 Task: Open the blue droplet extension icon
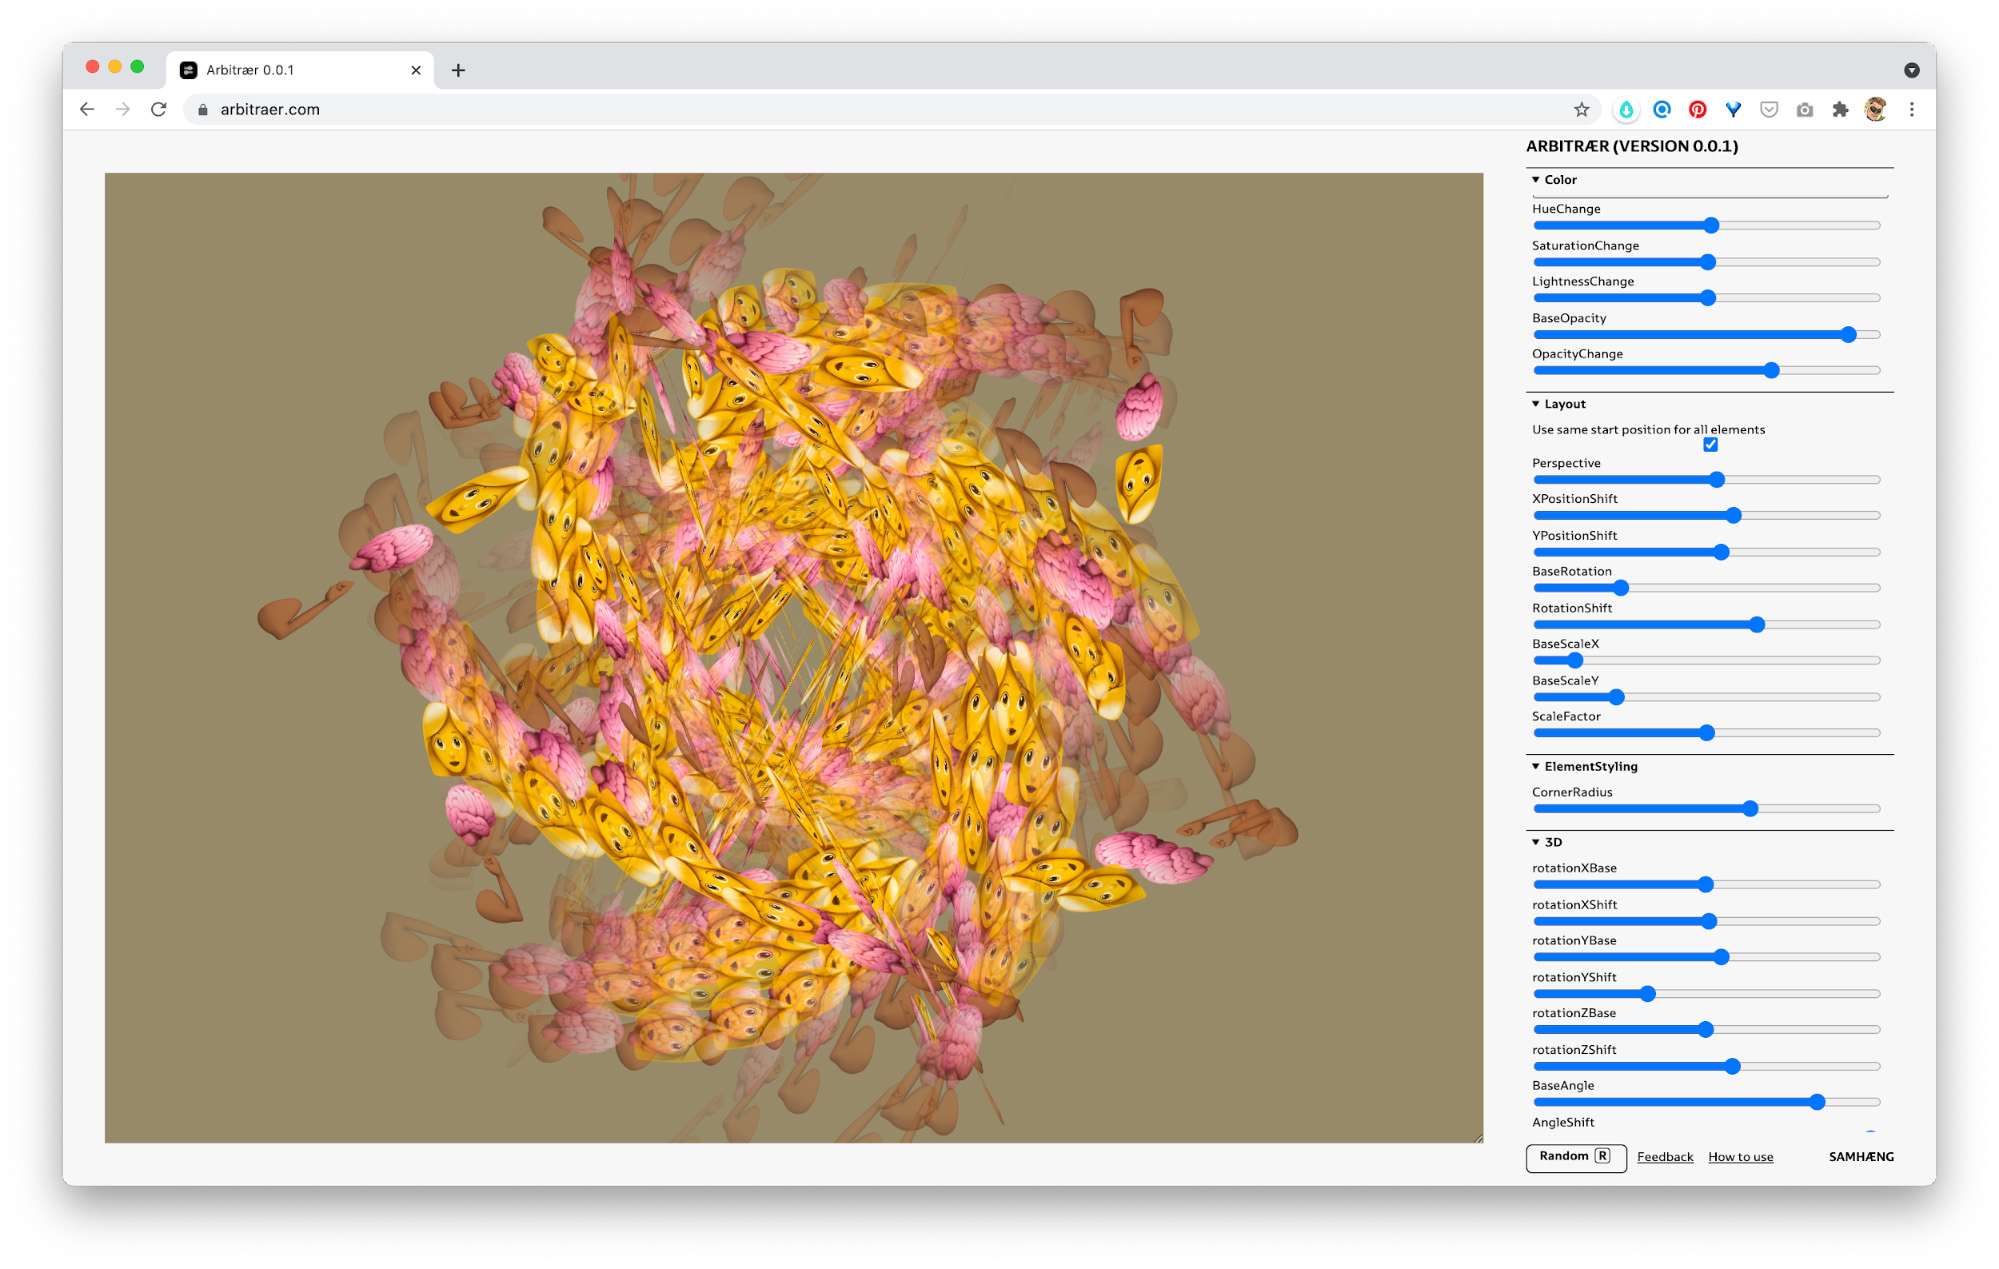[x=1626, y=110]
